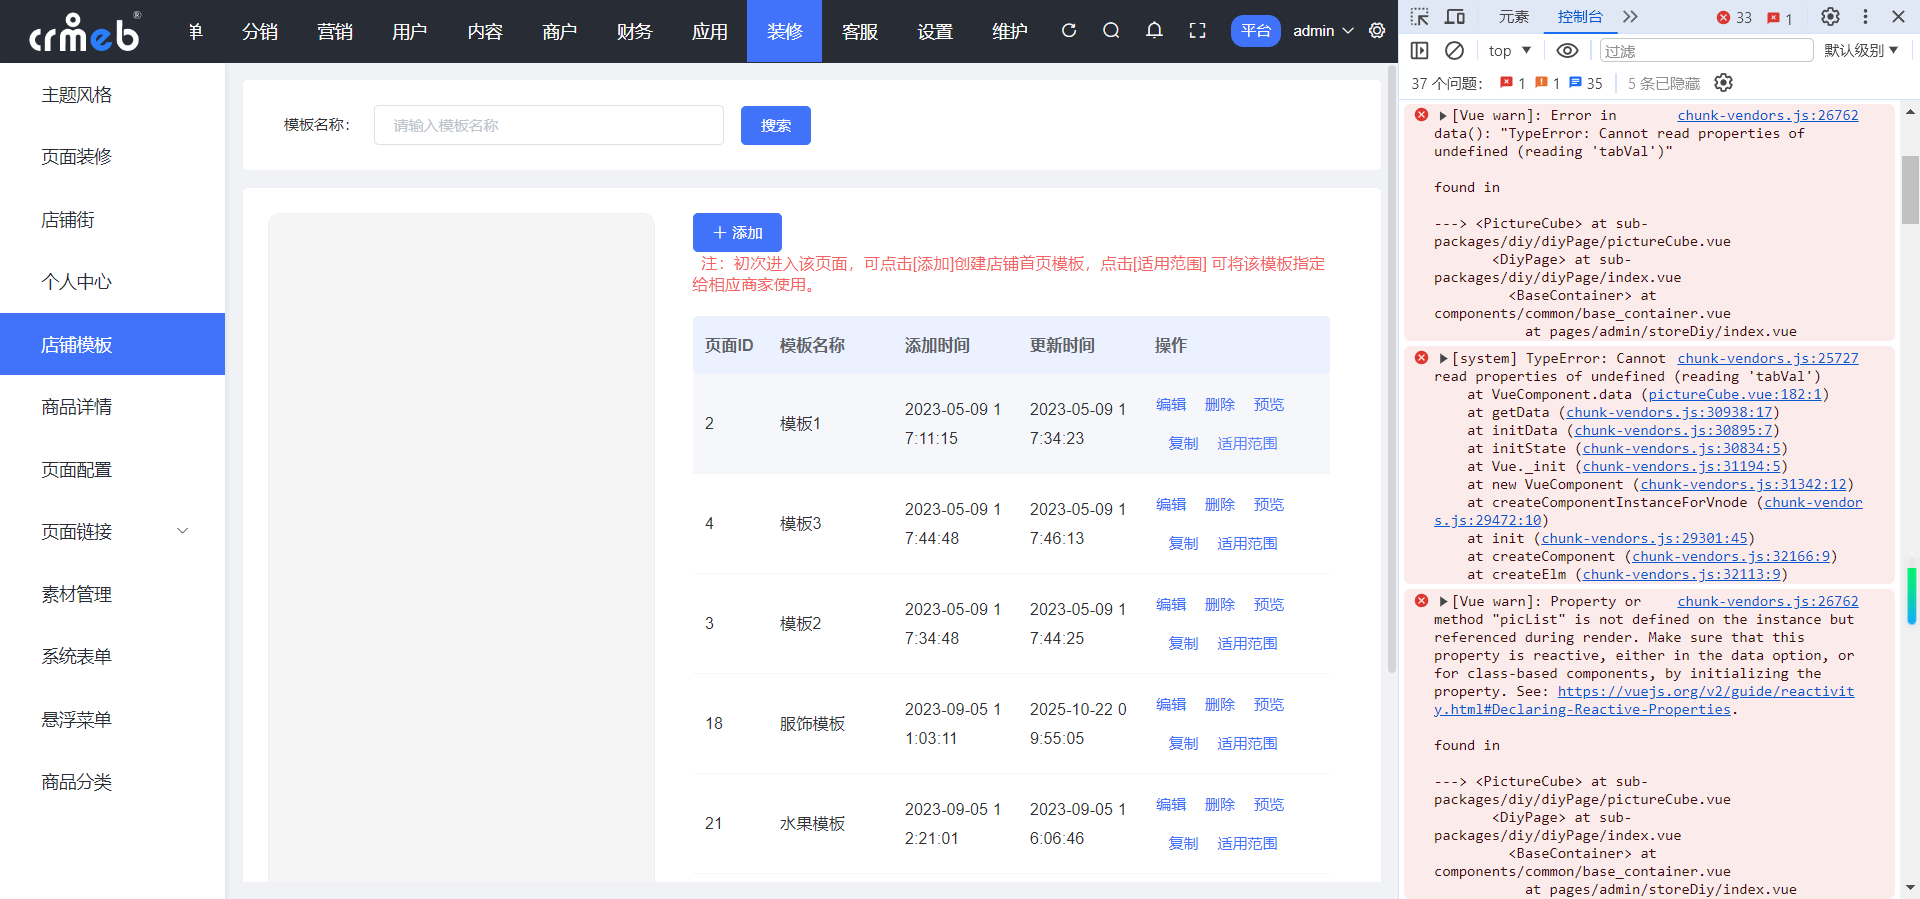This screenshot has height=899, width=1920.
Task: Open the admin user dropdown
Action: point(1323,31)
